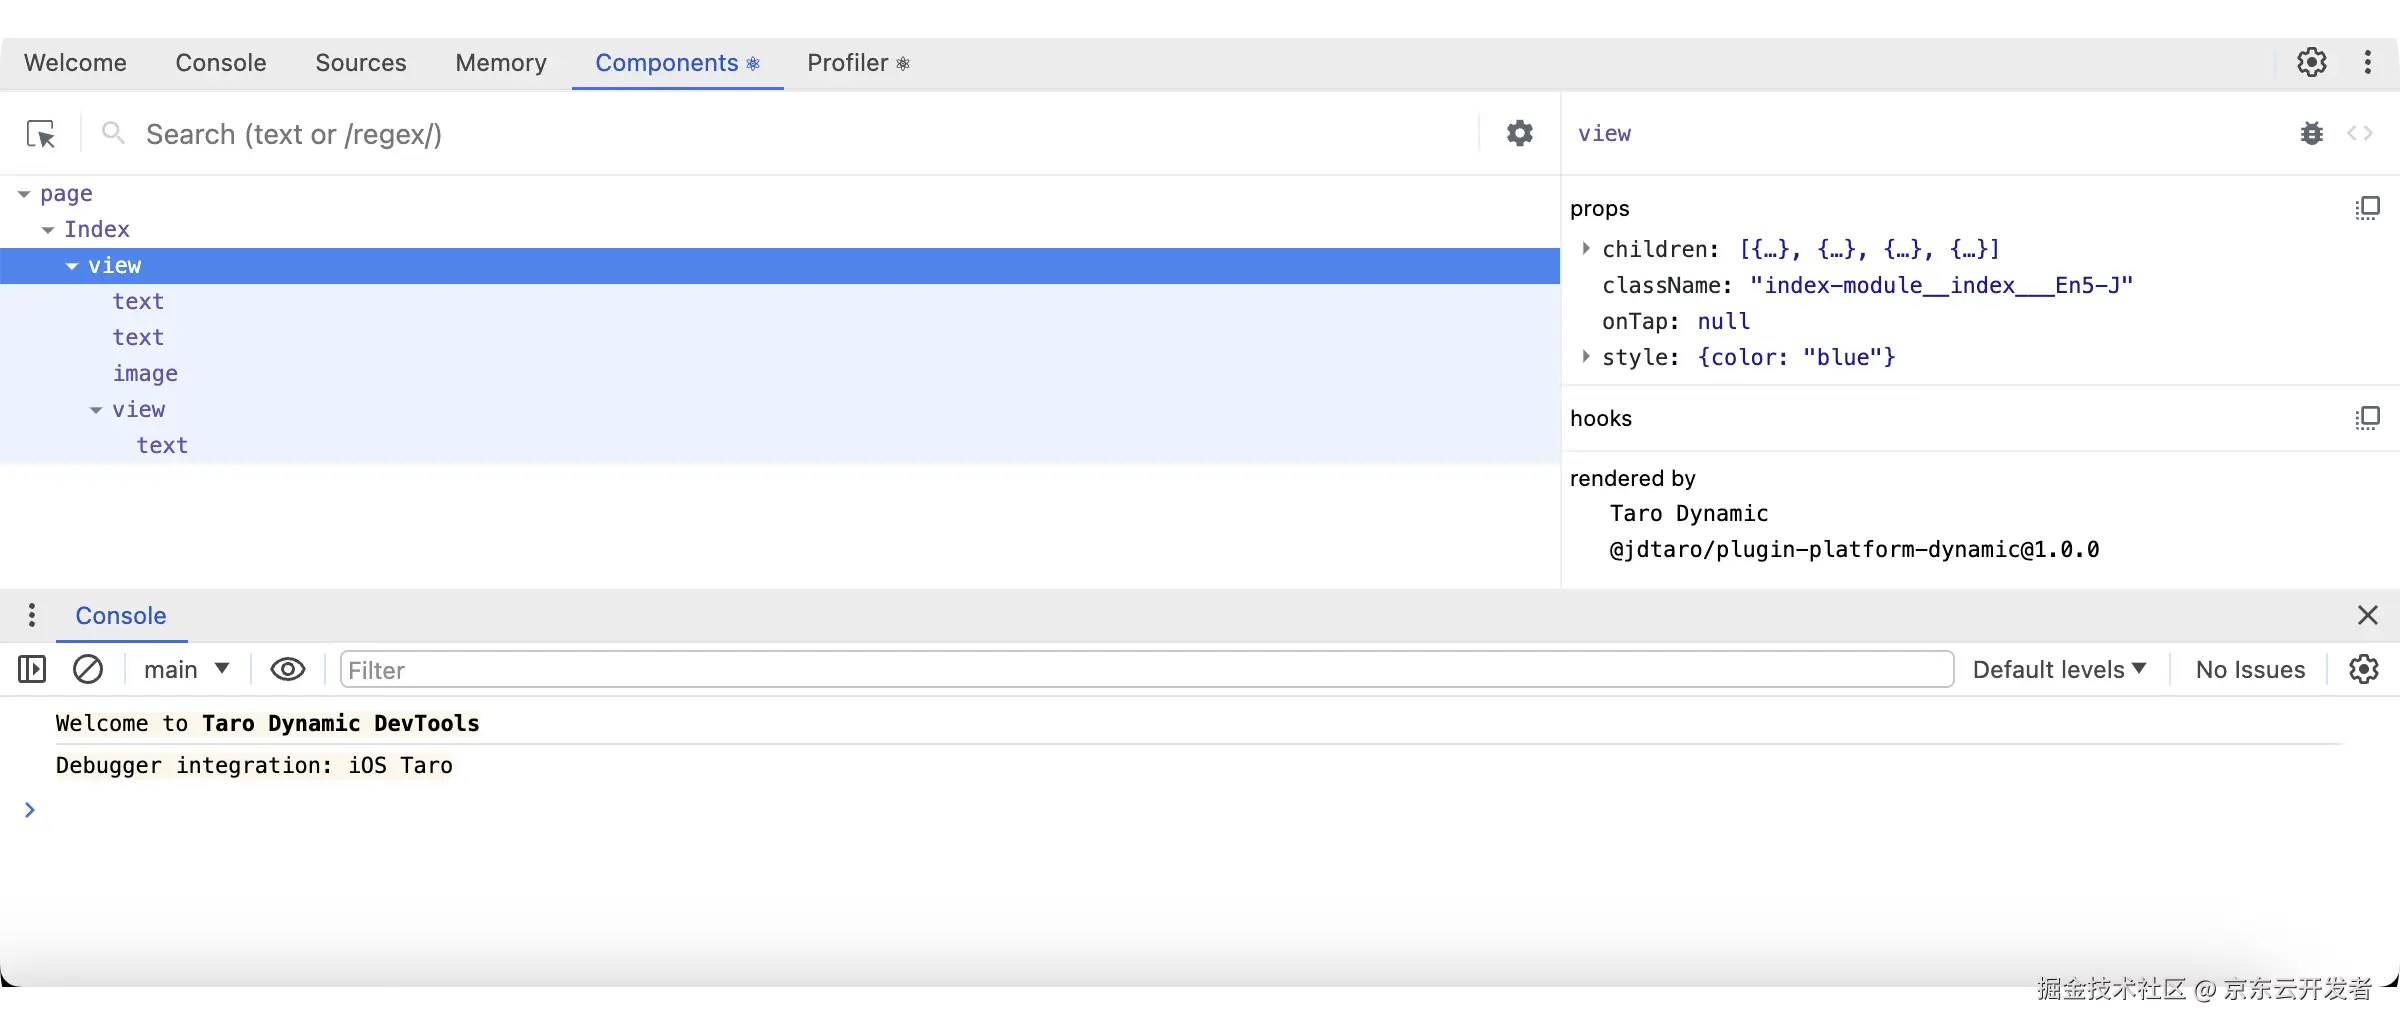Activate the element inspection picker tool
This screenshot has height=1030, width=2400.
40,133
